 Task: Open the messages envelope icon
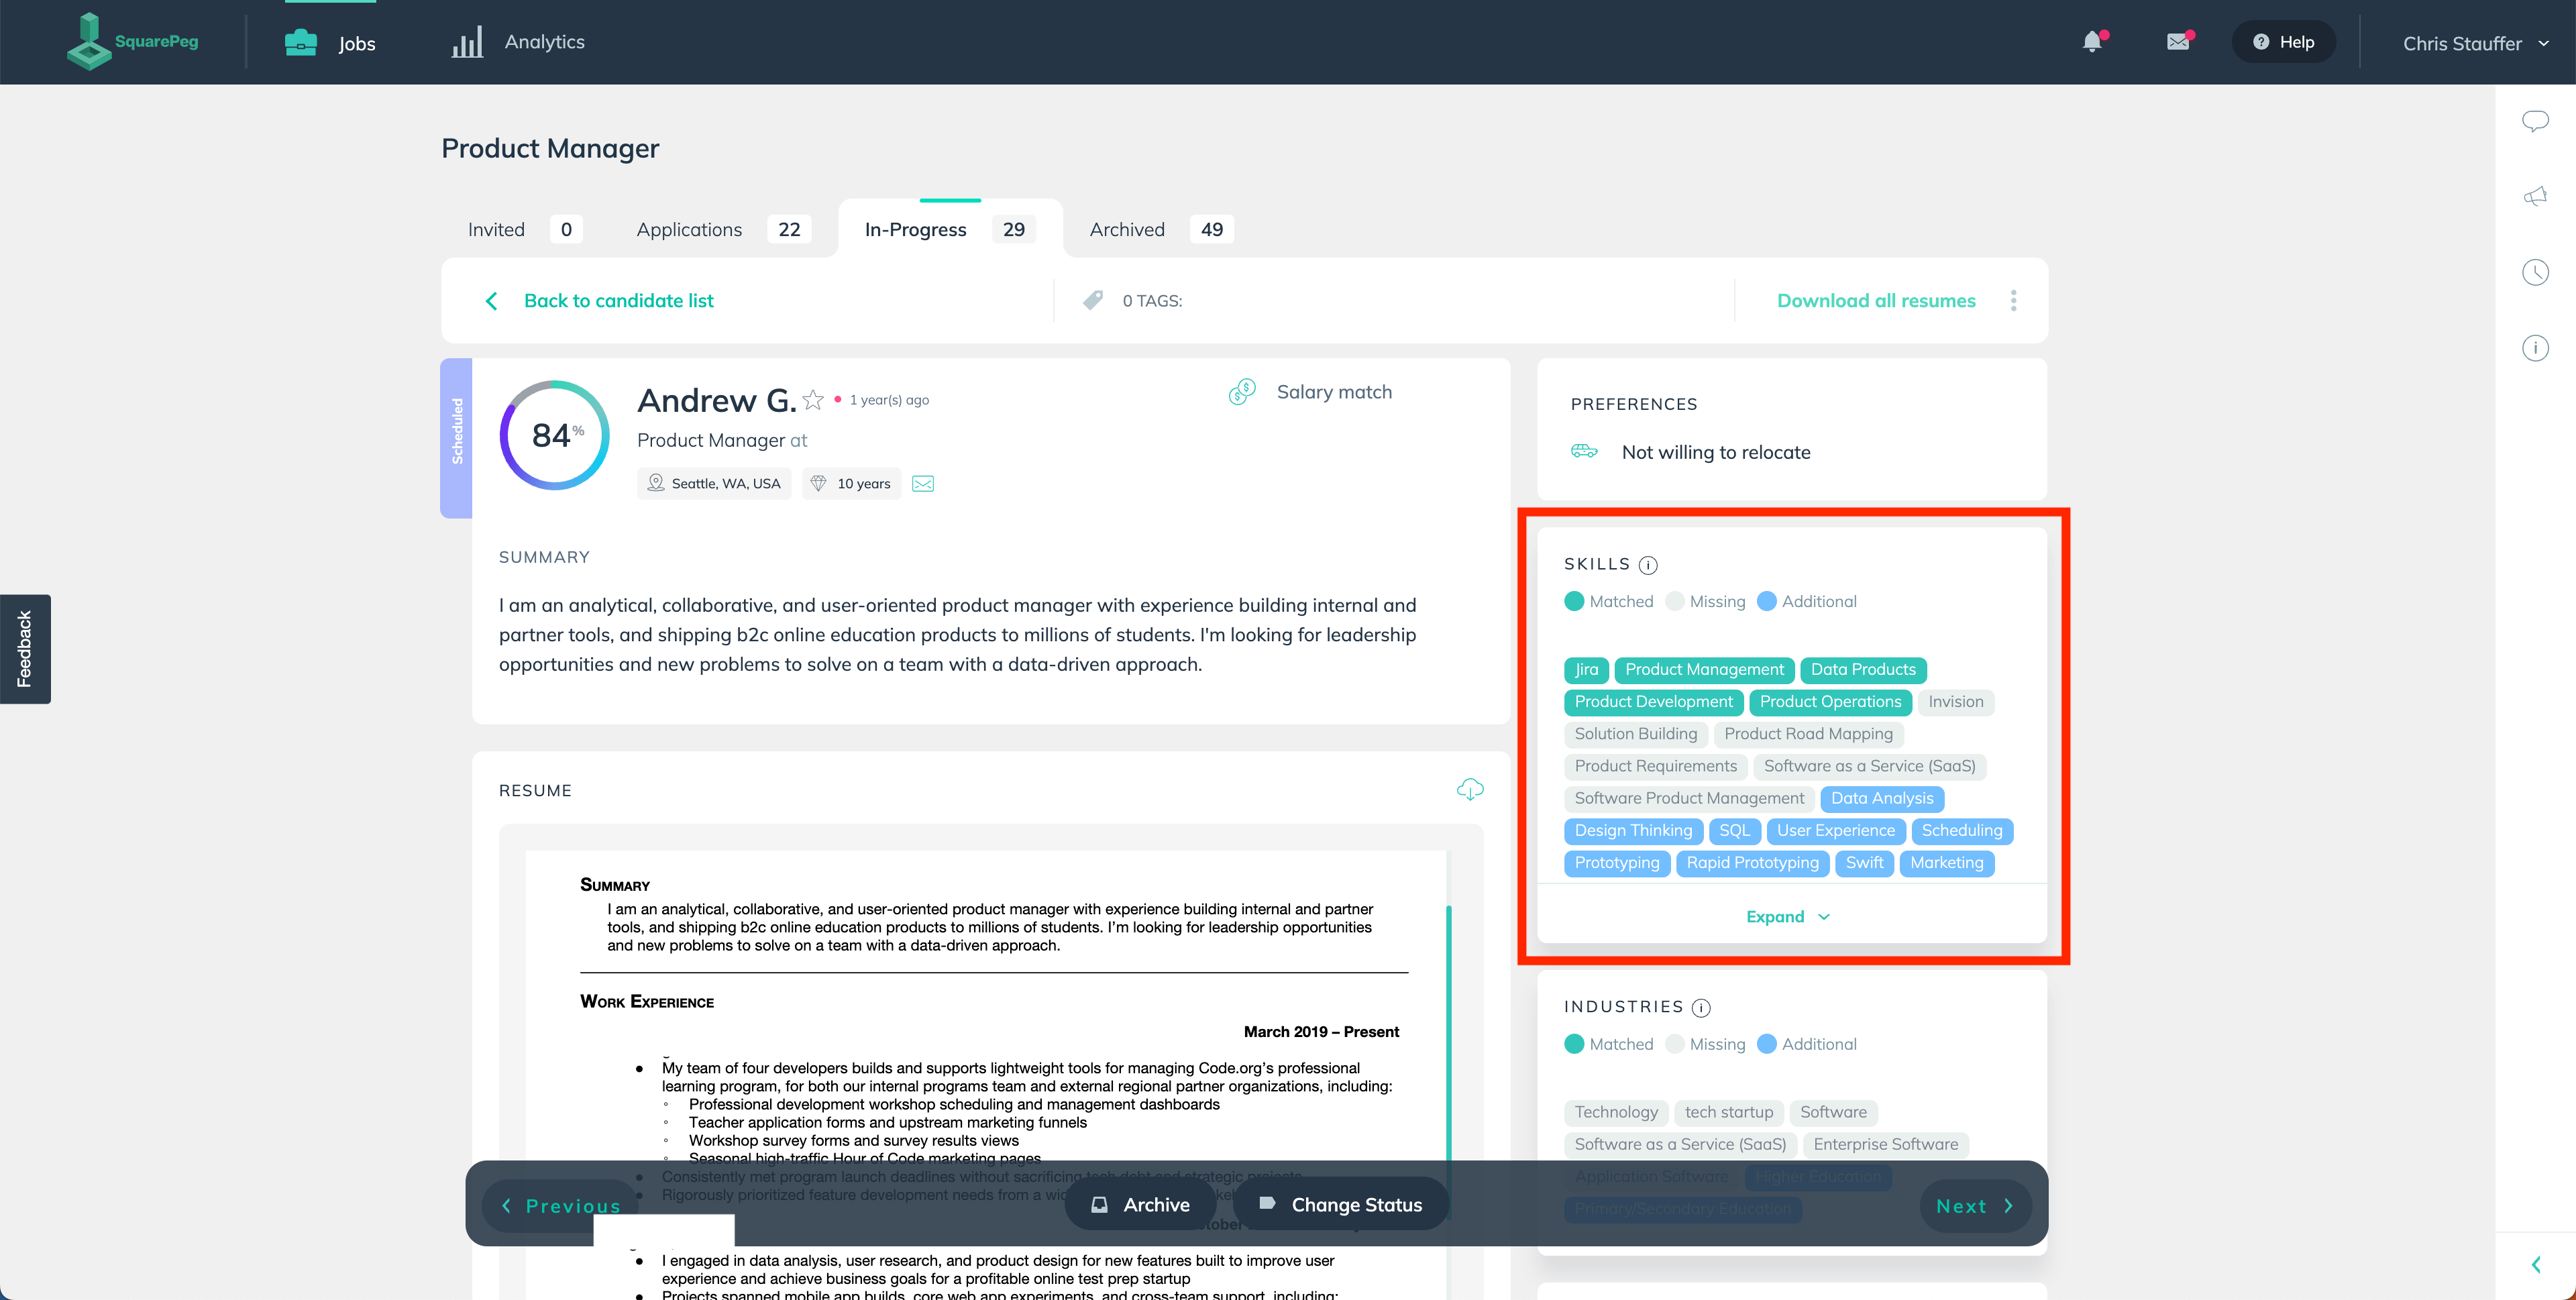(x=2178, y=41)
